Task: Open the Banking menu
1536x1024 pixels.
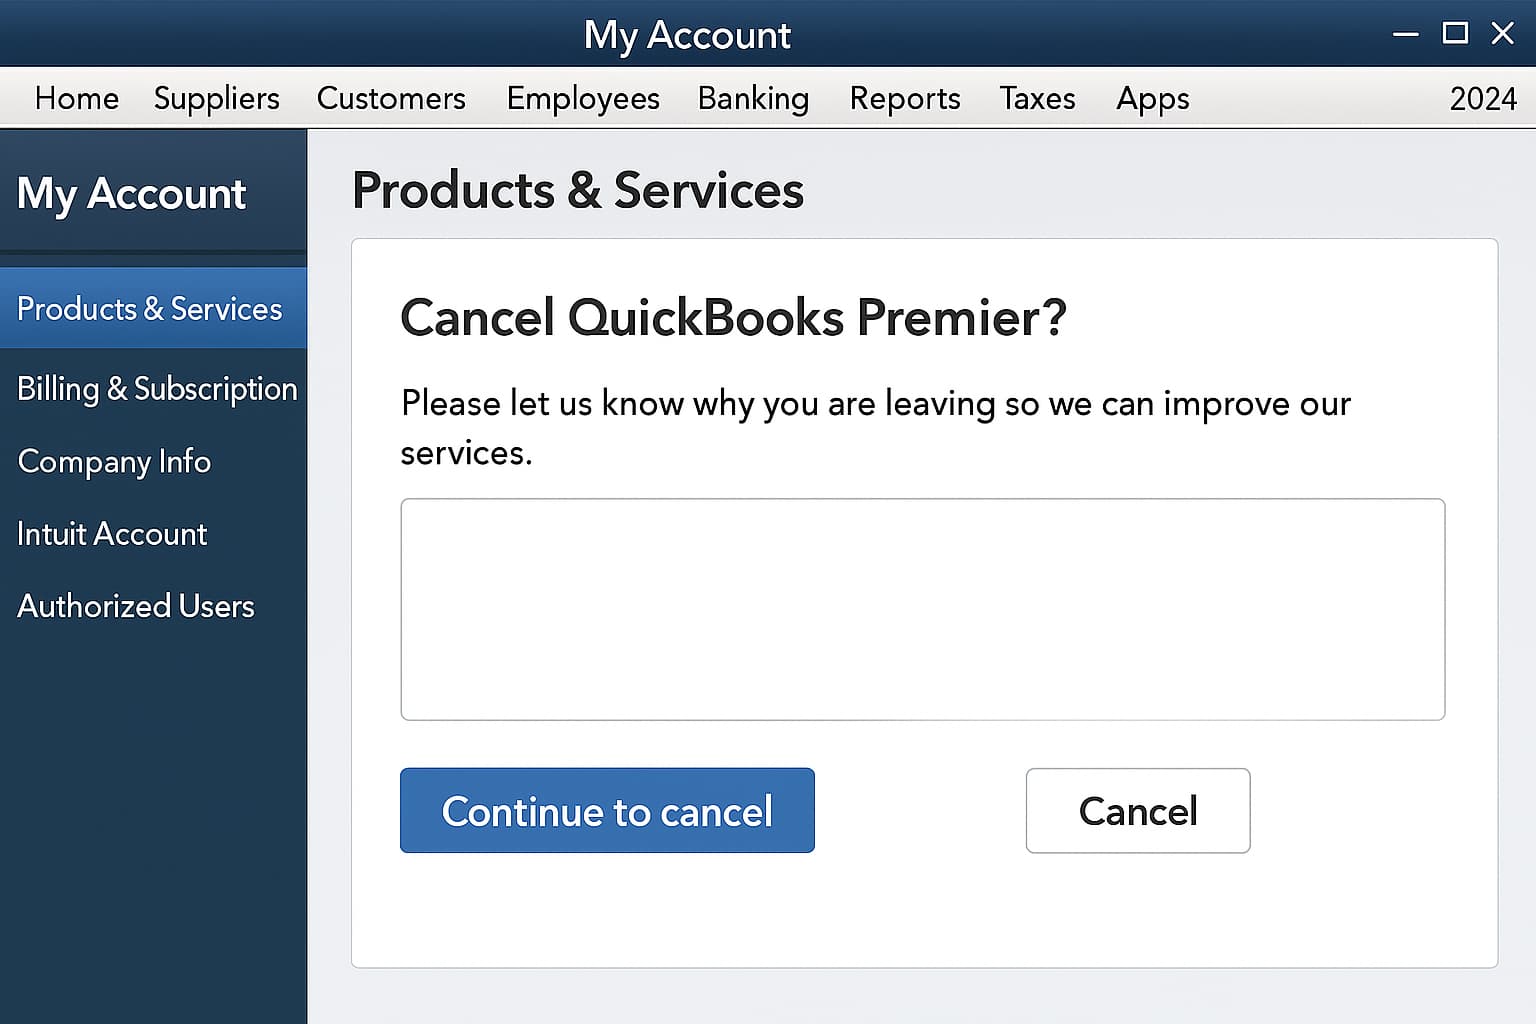Action: [753, 98]
